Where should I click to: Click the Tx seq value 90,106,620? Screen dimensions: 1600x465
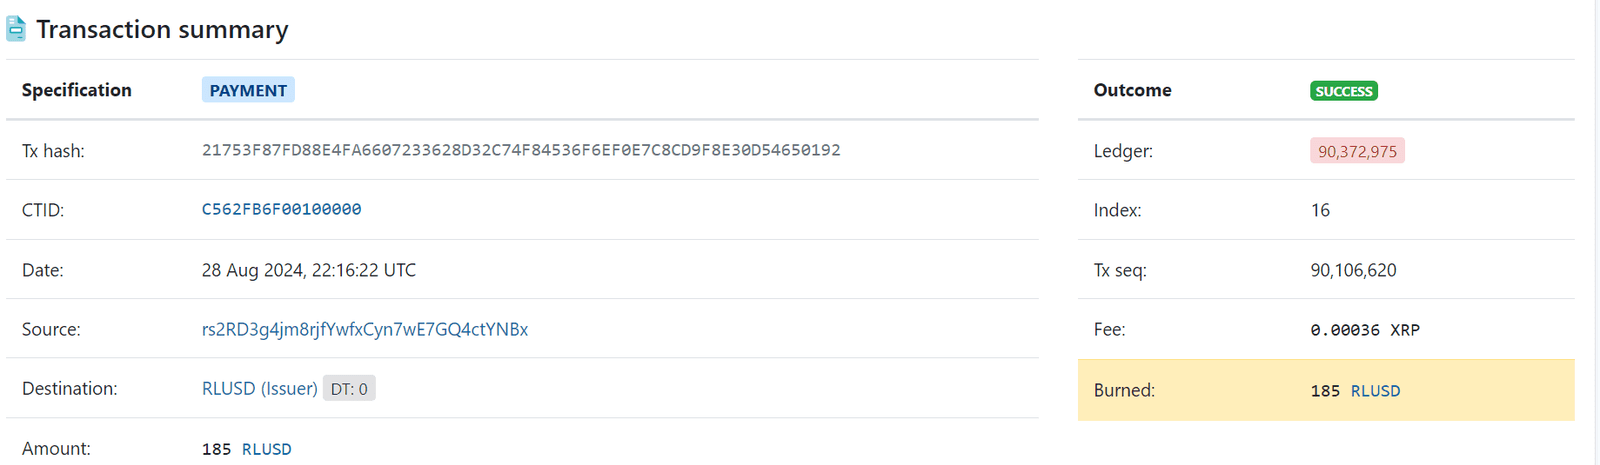(x=1353, y=270)
